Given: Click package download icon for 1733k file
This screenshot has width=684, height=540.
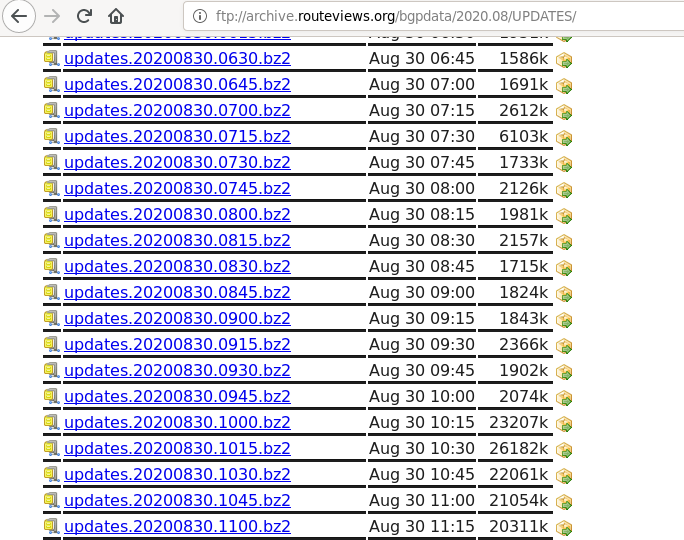Looking at the screenshot, I should pos(564,164).
